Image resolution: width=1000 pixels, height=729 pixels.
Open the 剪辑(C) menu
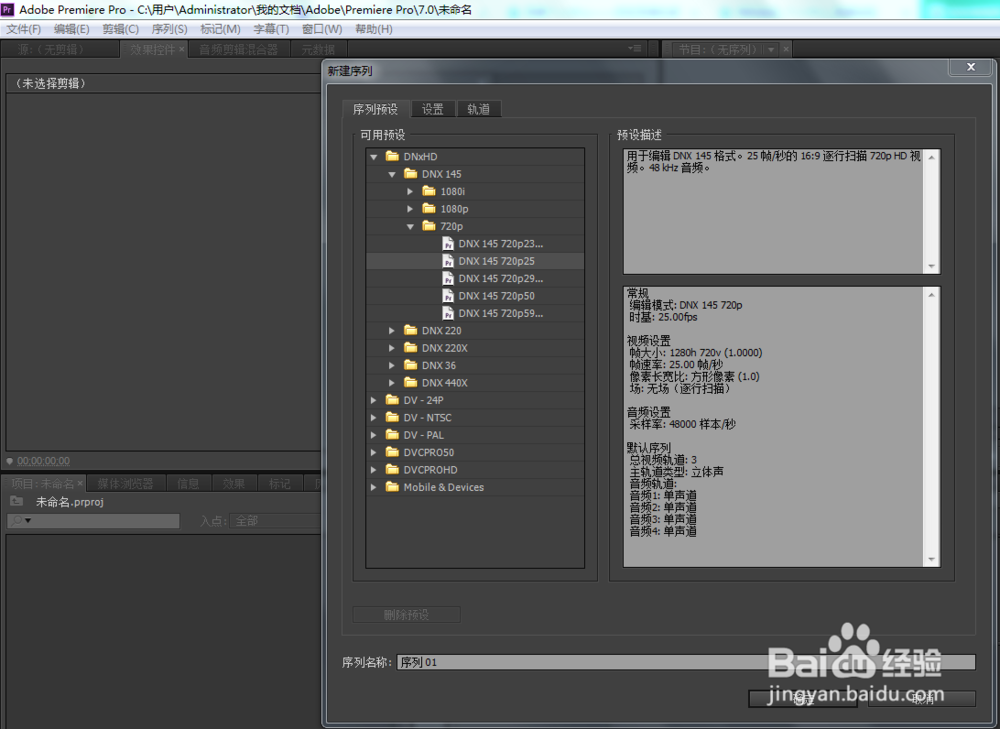[121, 29]
